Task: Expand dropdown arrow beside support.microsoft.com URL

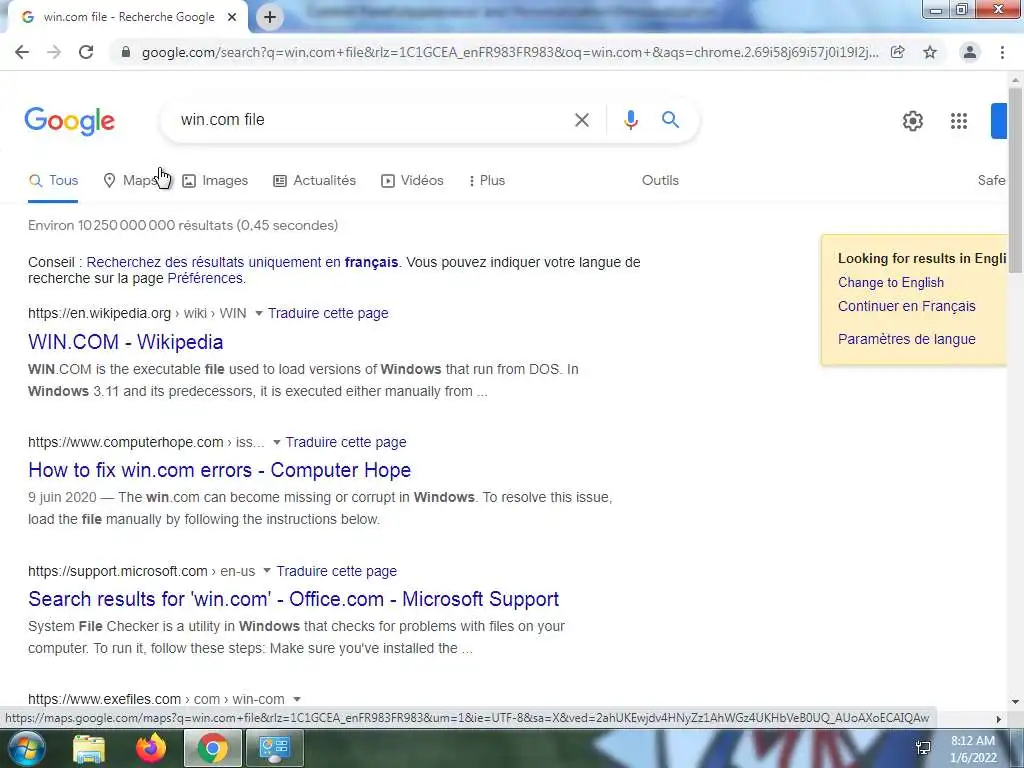Action: point(266,571)
